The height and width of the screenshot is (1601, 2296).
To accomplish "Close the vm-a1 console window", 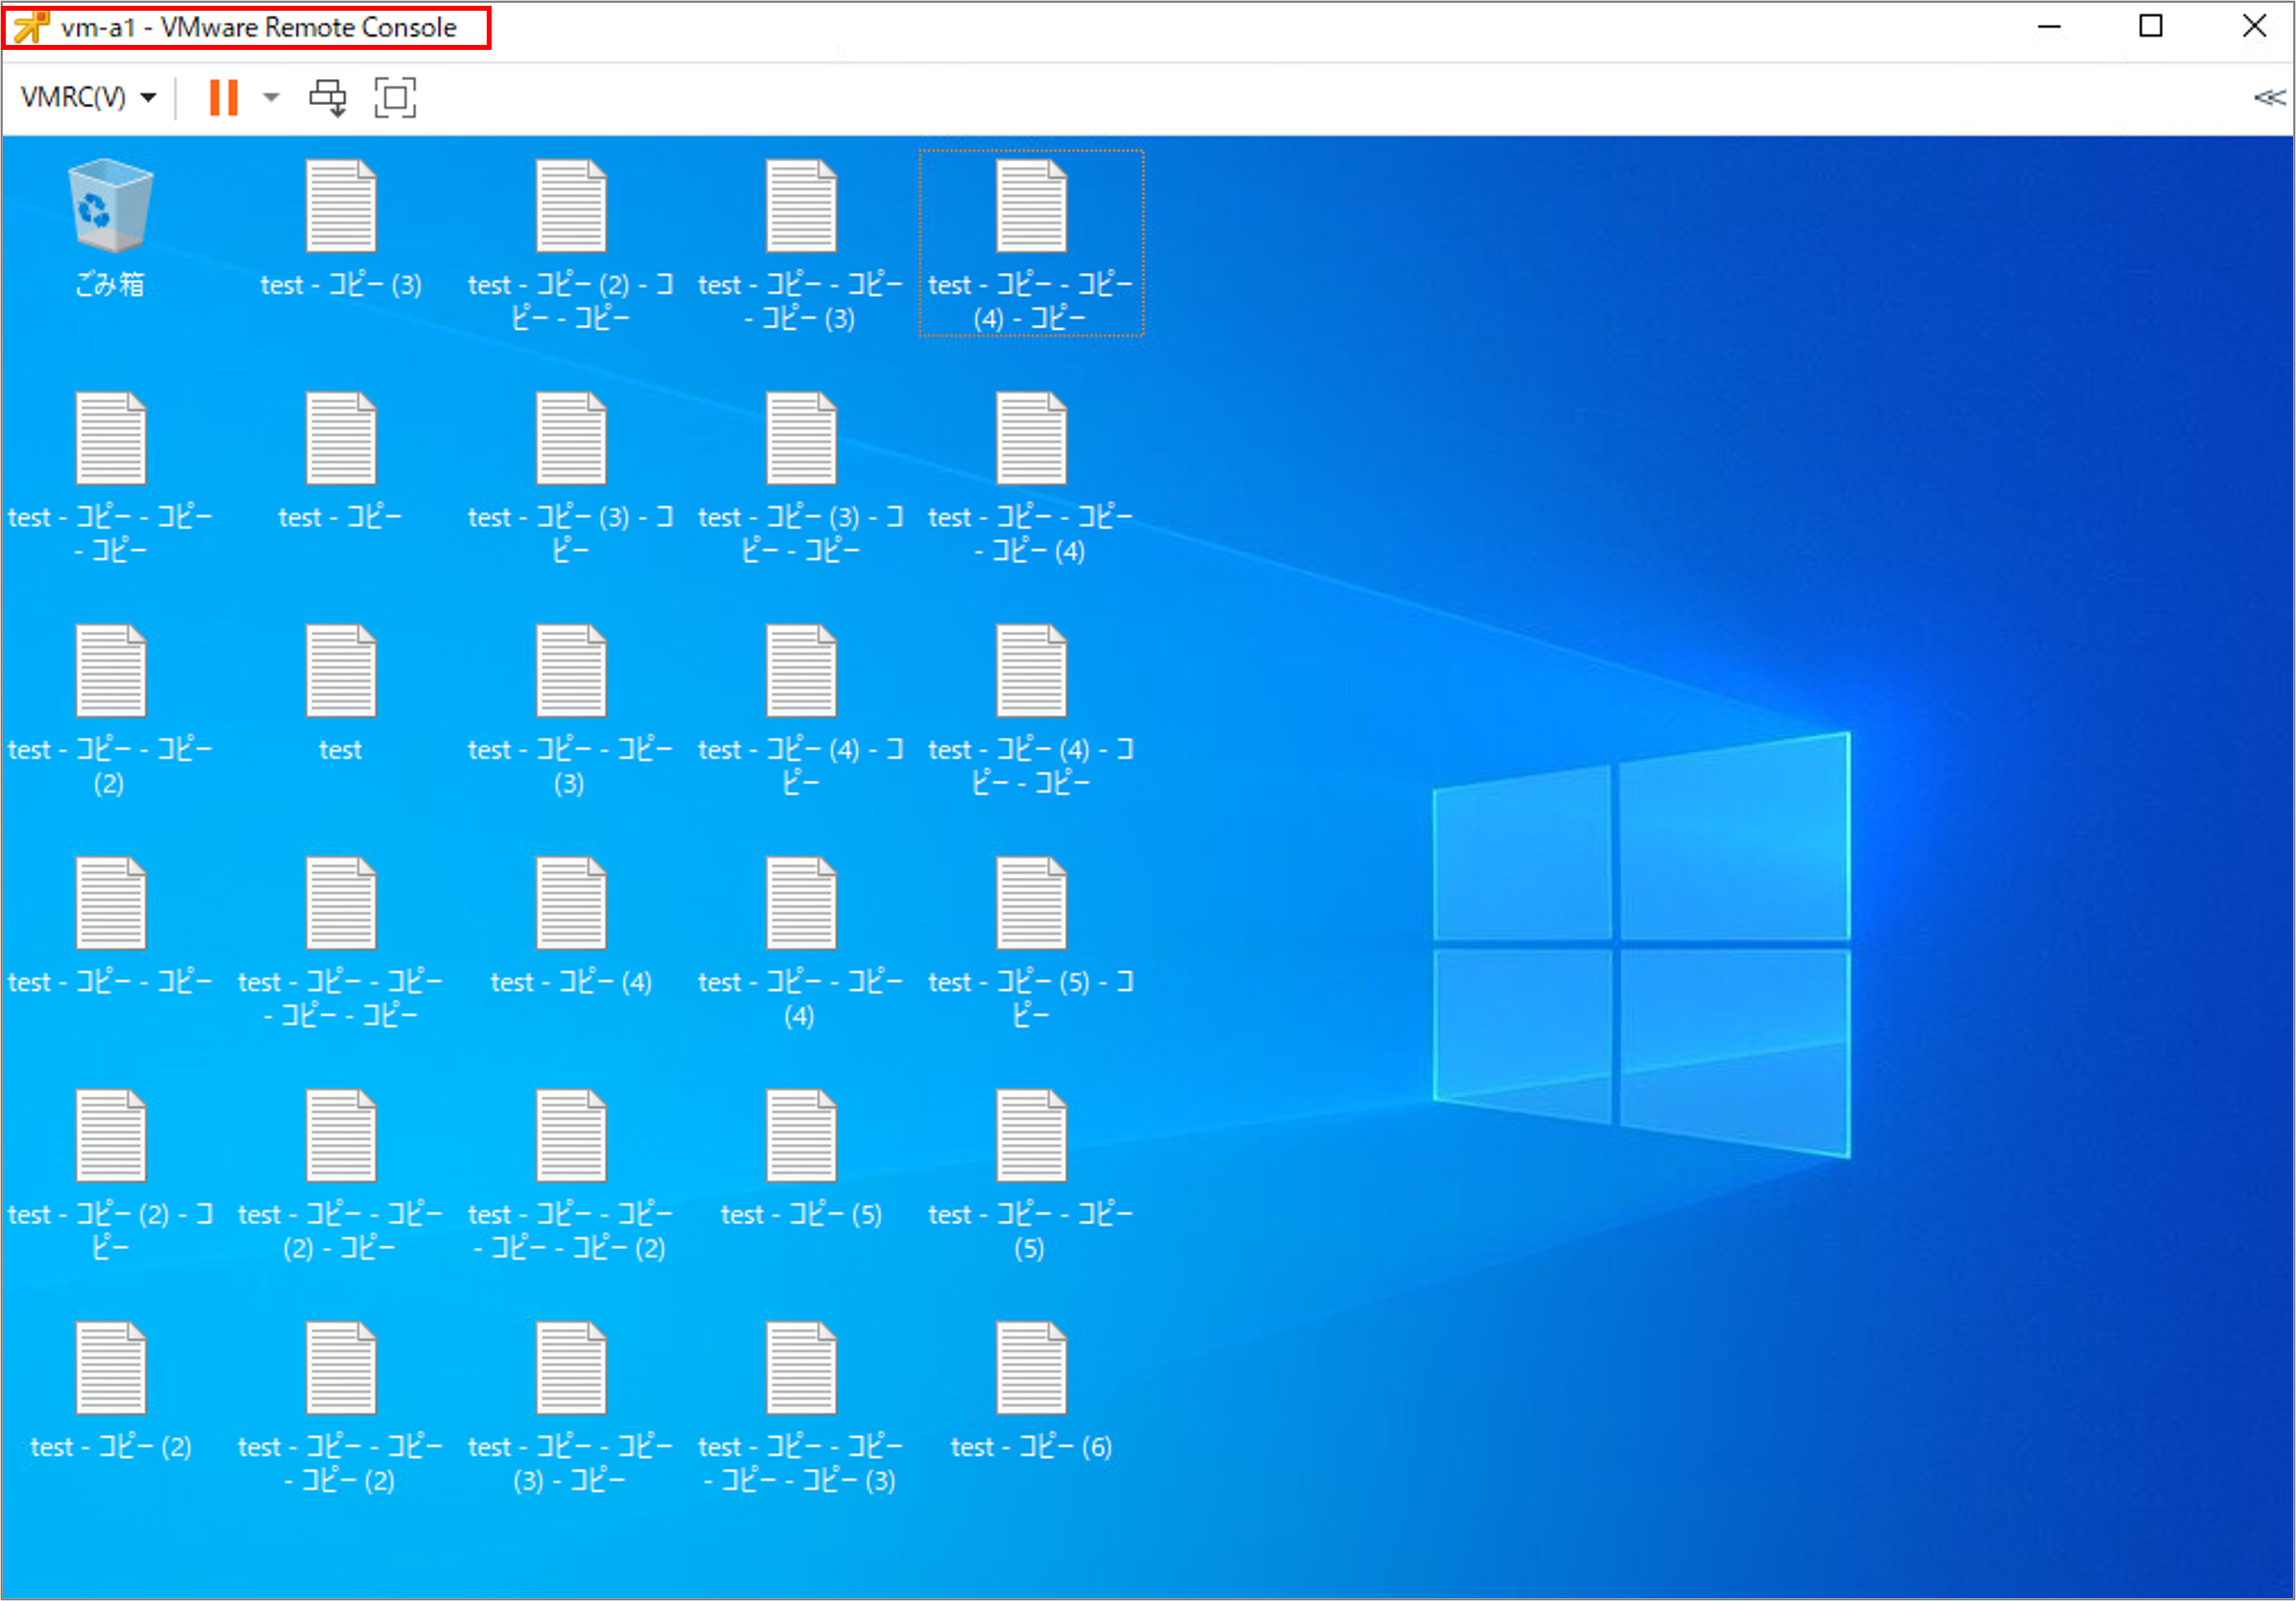I will 2254,27.
